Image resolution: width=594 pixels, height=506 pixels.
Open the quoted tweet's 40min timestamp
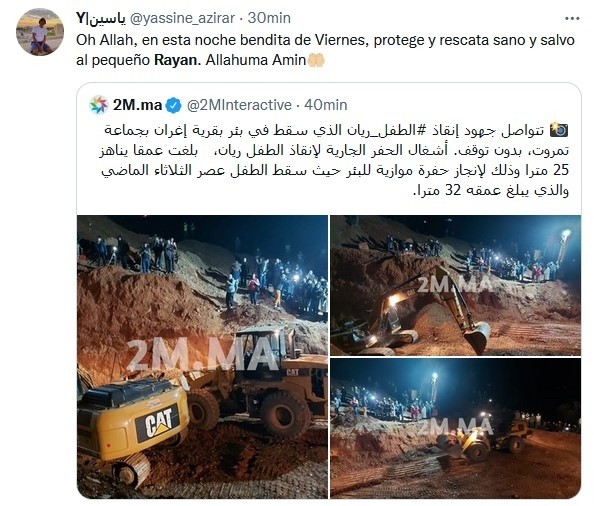[x=326, y=105]
